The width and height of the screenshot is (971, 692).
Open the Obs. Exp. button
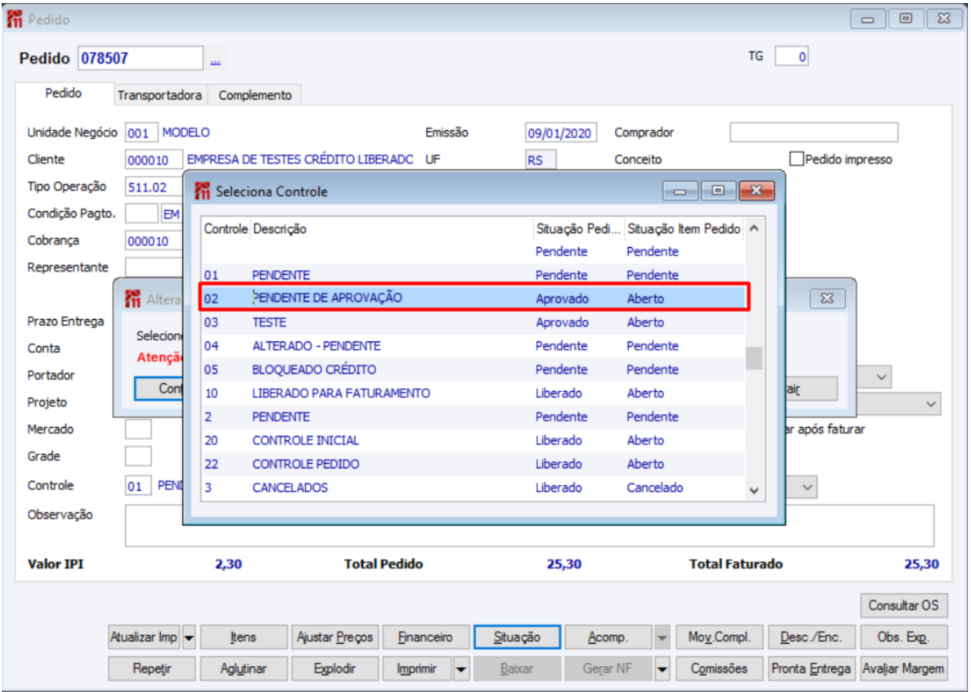pyautogui.click(x=904, y=637)
